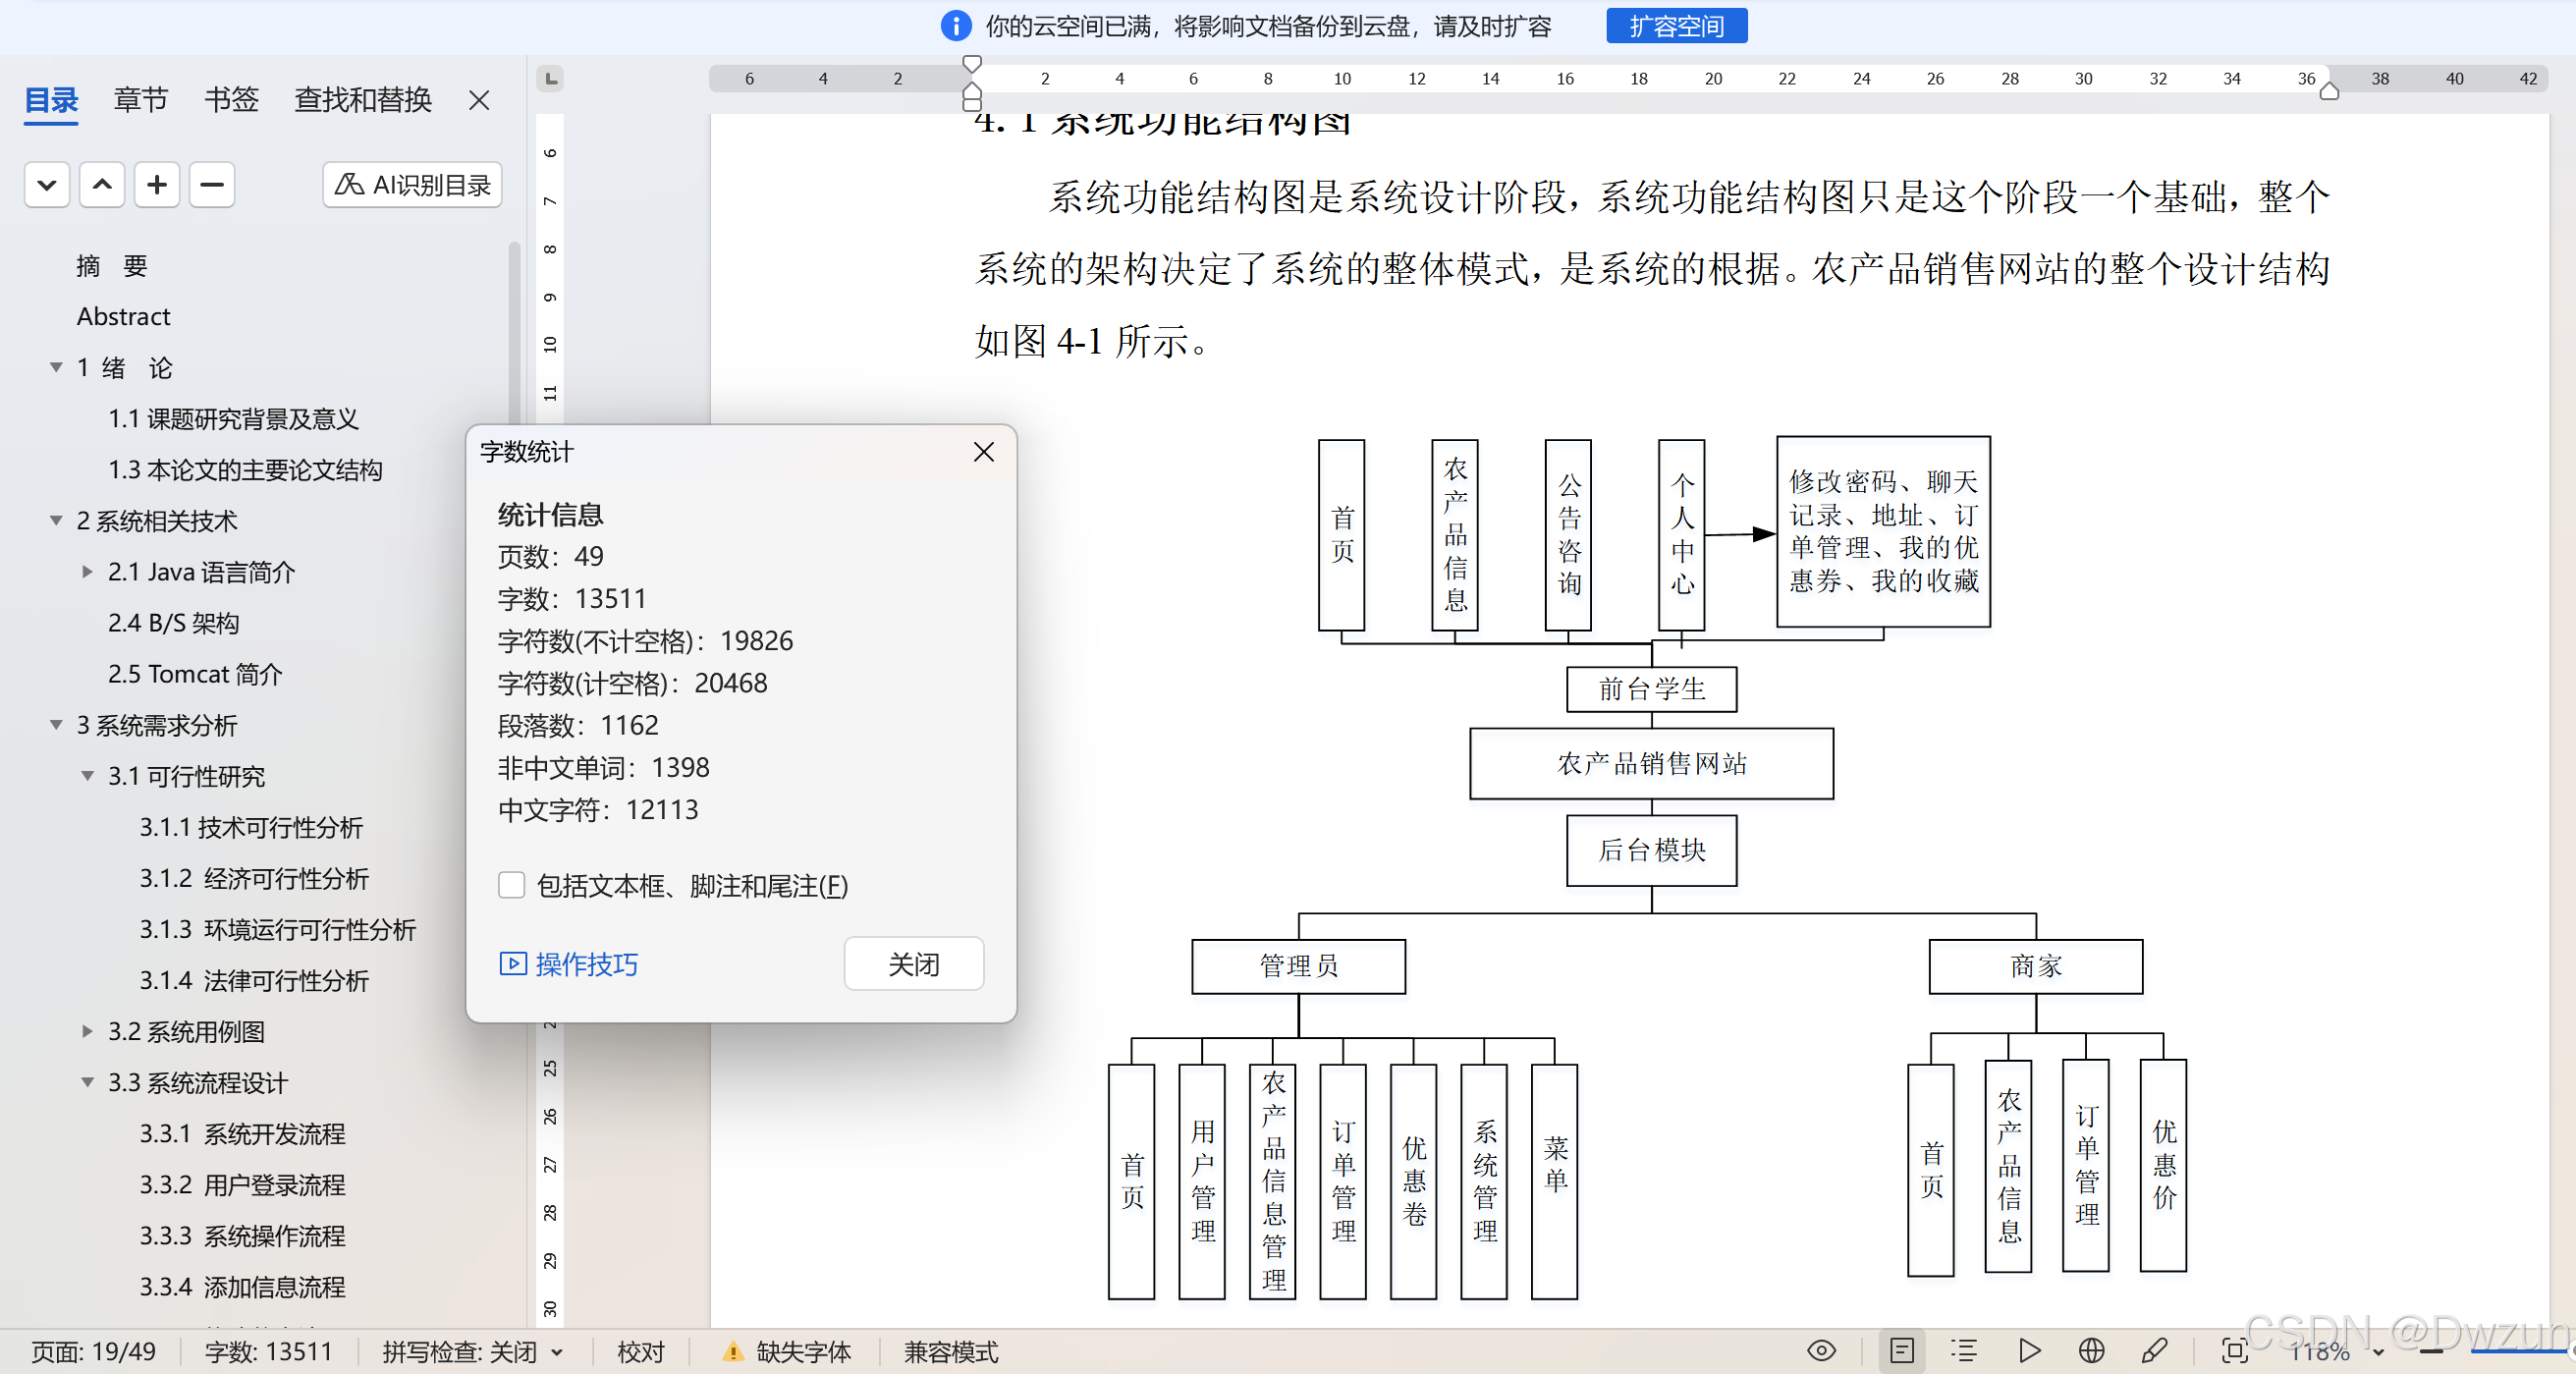The height and width of the screenshot is (1374, 2576).
Task: Collapse the '3 系统需求分析' tree node
Action: click(x=57, y=725)
